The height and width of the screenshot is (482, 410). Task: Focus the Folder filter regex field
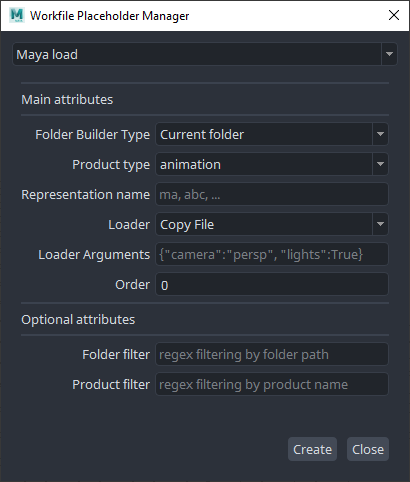click(x=272, y=354)
